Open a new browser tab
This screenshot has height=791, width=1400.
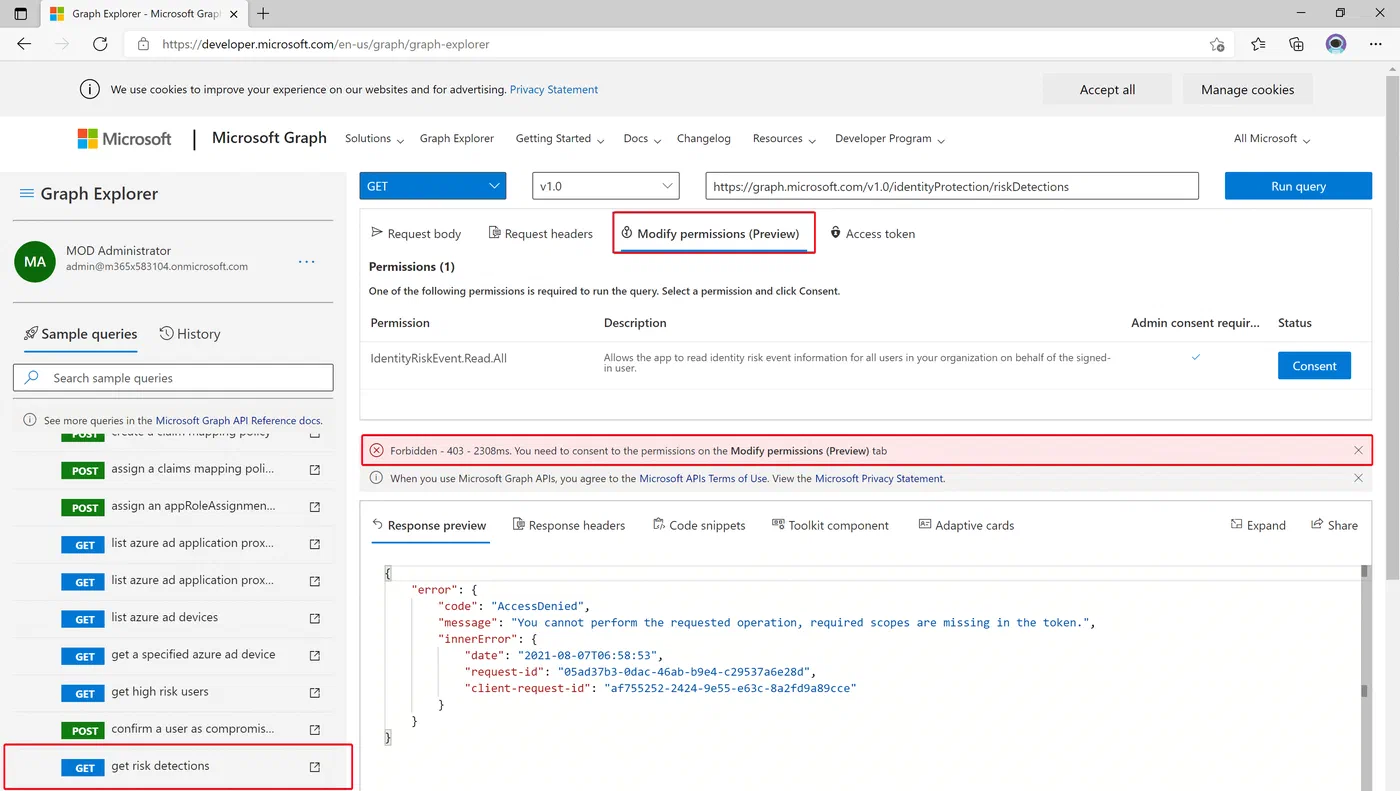264,14
